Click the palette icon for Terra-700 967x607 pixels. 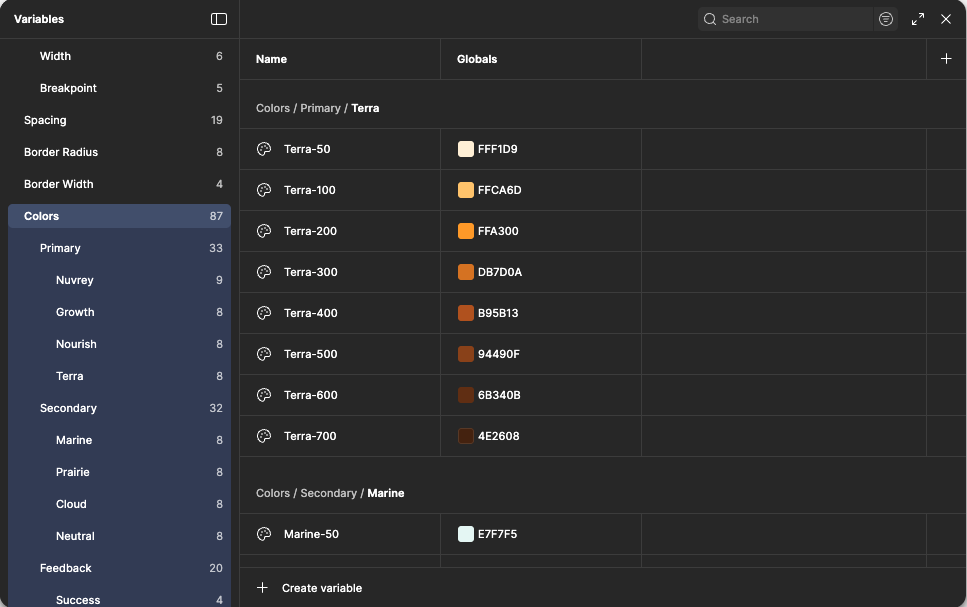coord(264,436)
